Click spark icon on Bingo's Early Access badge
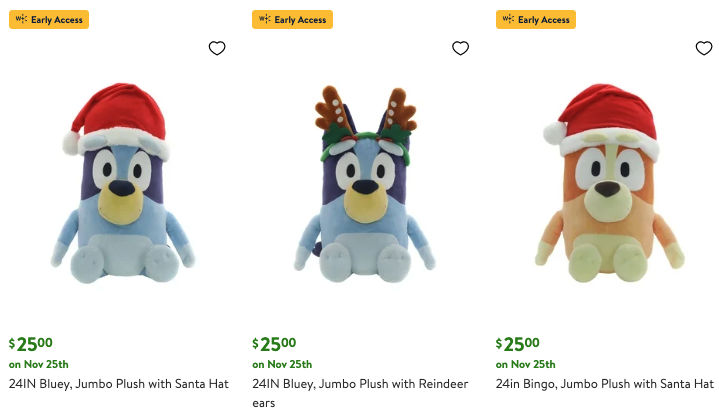 point(507,19)
